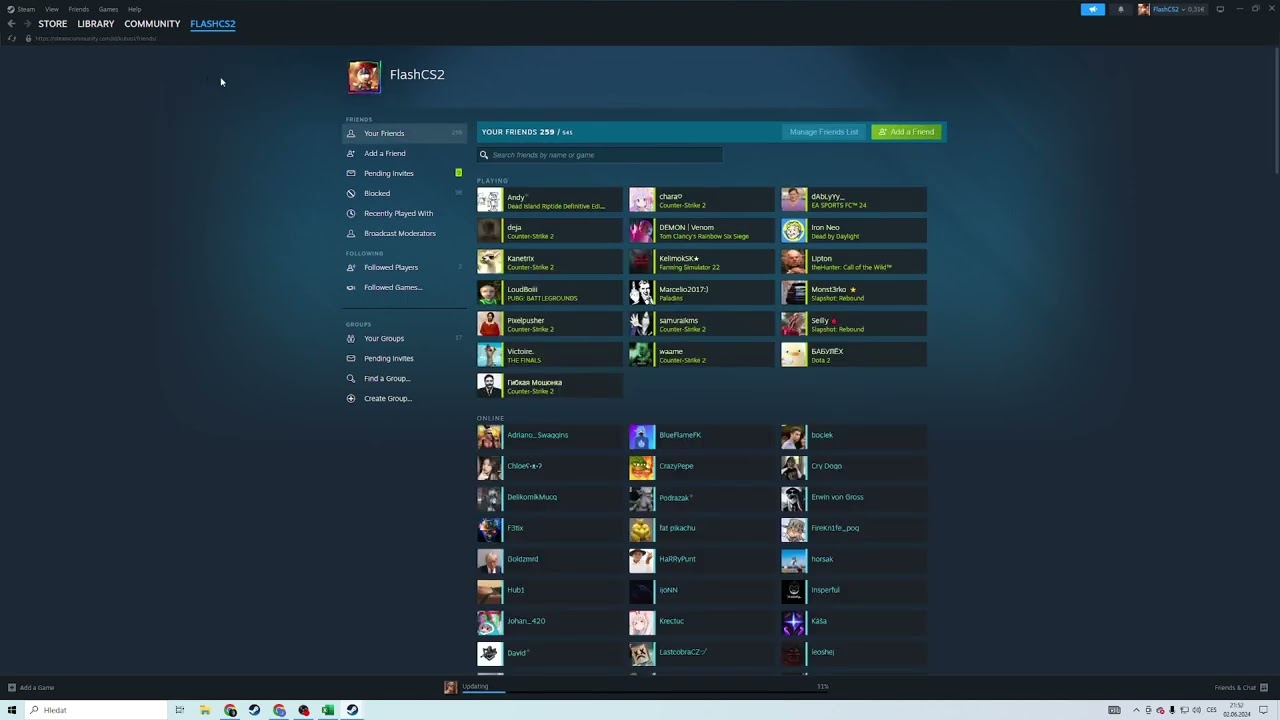Open friend Victoire playing THE FINALS
Screen dimensions: 1280x720
click(x=549, y=356)
